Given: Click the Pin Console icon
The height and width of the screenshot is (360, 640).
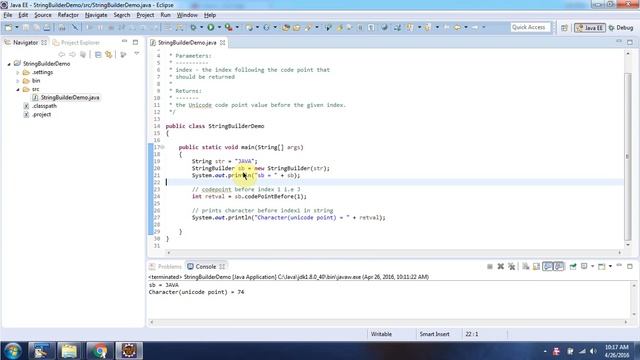Looking at the screenshot, I should (573, 267).
